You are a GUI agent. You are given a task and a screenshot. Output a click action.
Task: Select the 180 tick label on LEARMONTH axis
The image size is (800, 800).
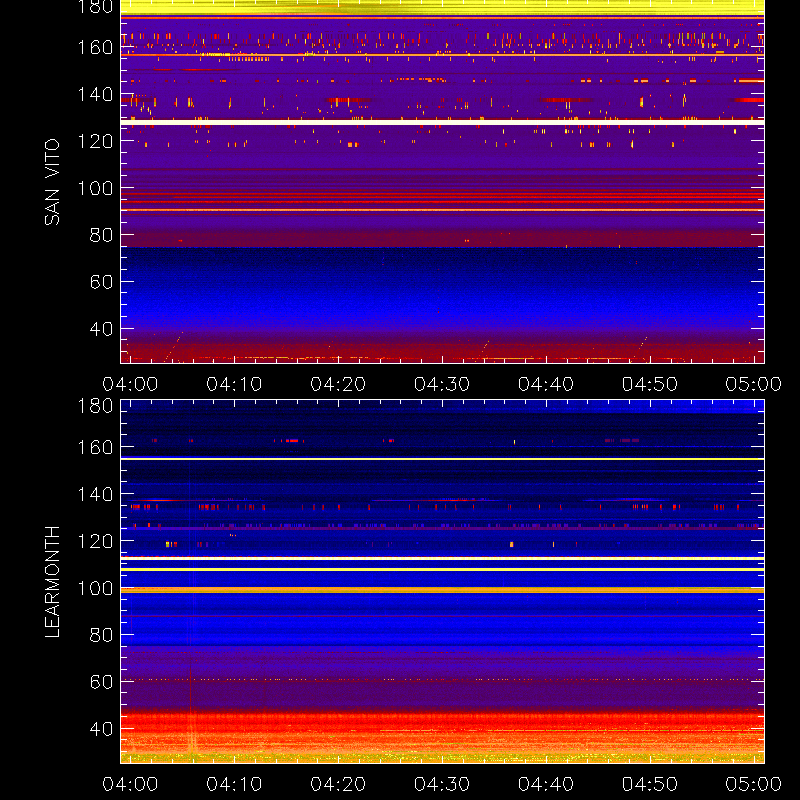(95, 406)
